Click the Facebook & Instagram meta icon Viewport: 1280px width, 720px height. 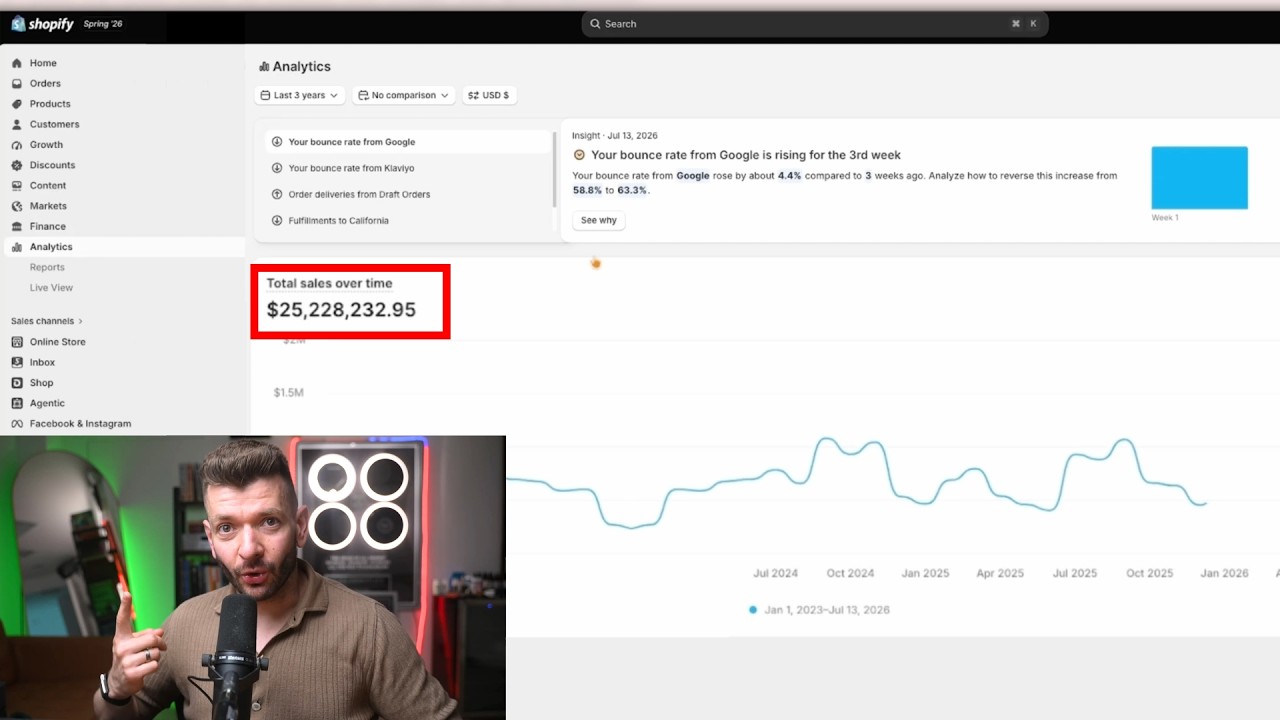[17, 424]
